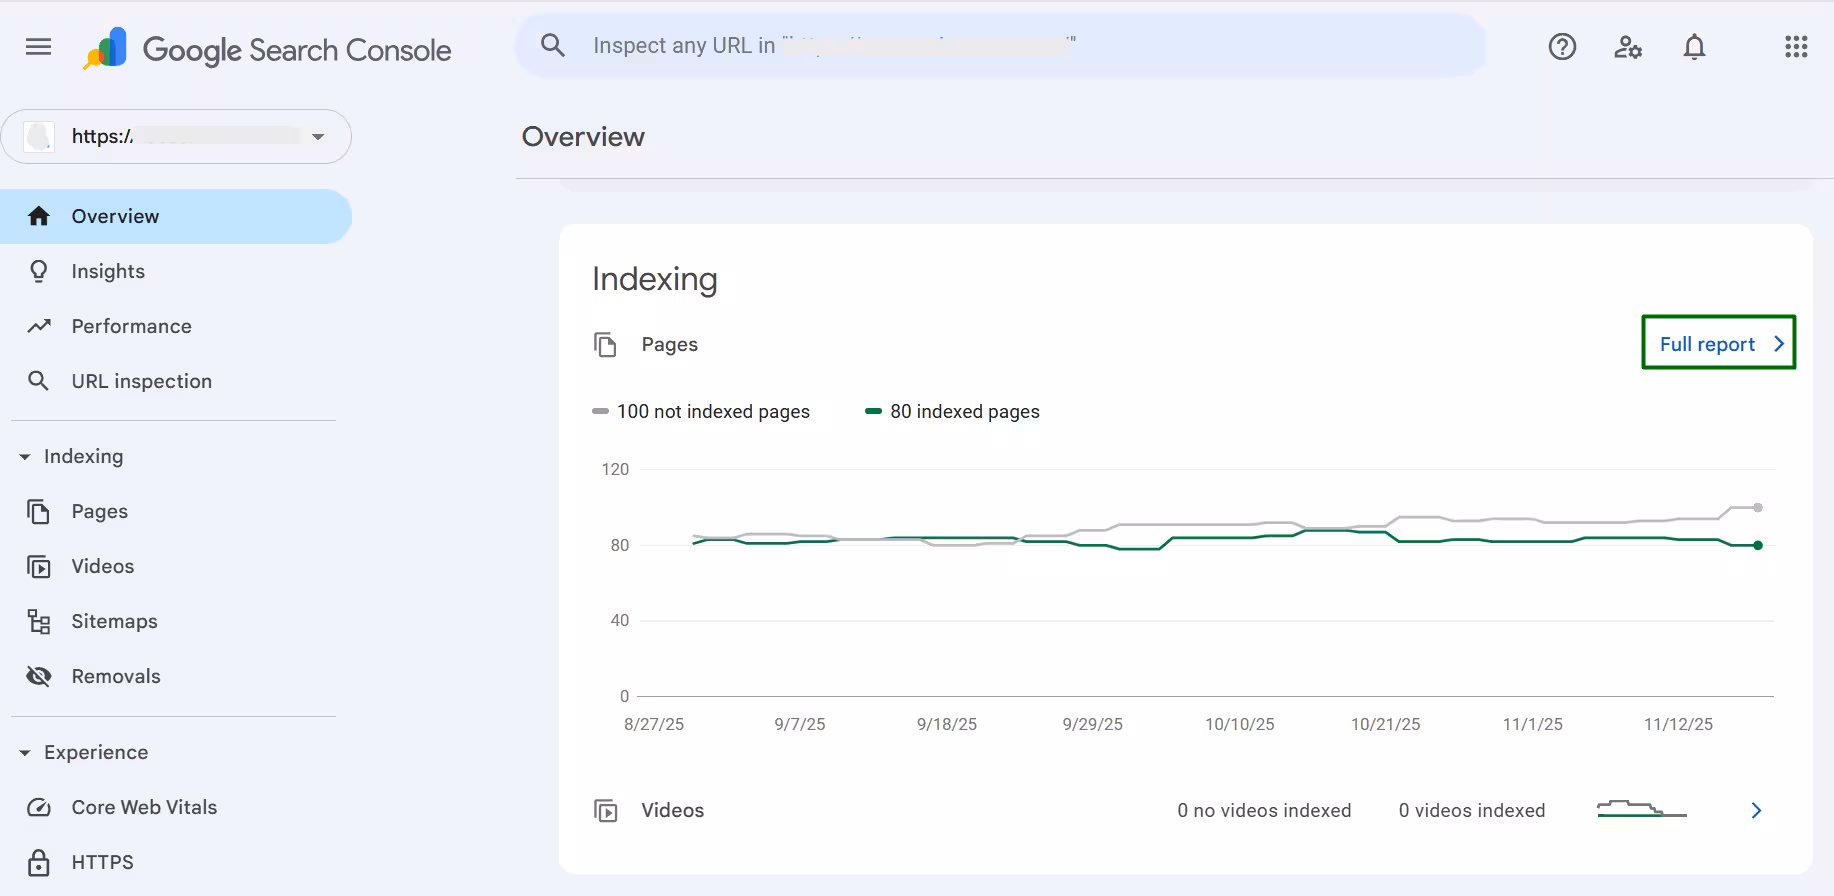Click the Videos sparkline thumbnail
Image resolution: width=1834 pixels, height=896 pixels.
click(1642, 809)
